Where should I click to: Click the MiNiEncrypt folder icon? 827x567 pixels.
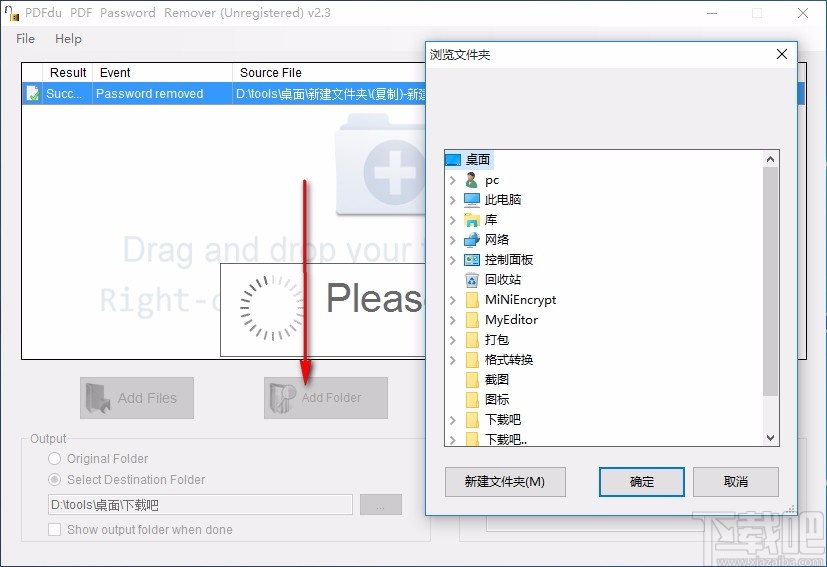[x=472, y=300]
